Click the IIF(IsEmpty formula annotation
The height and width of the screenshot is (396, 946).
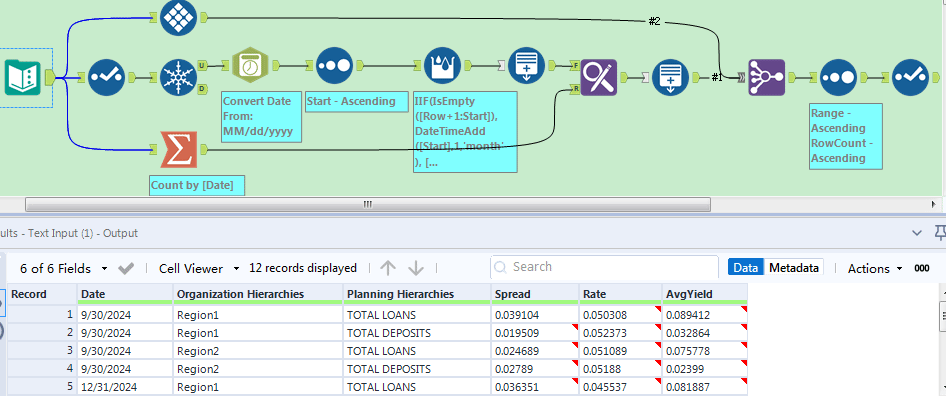(465, 132)
